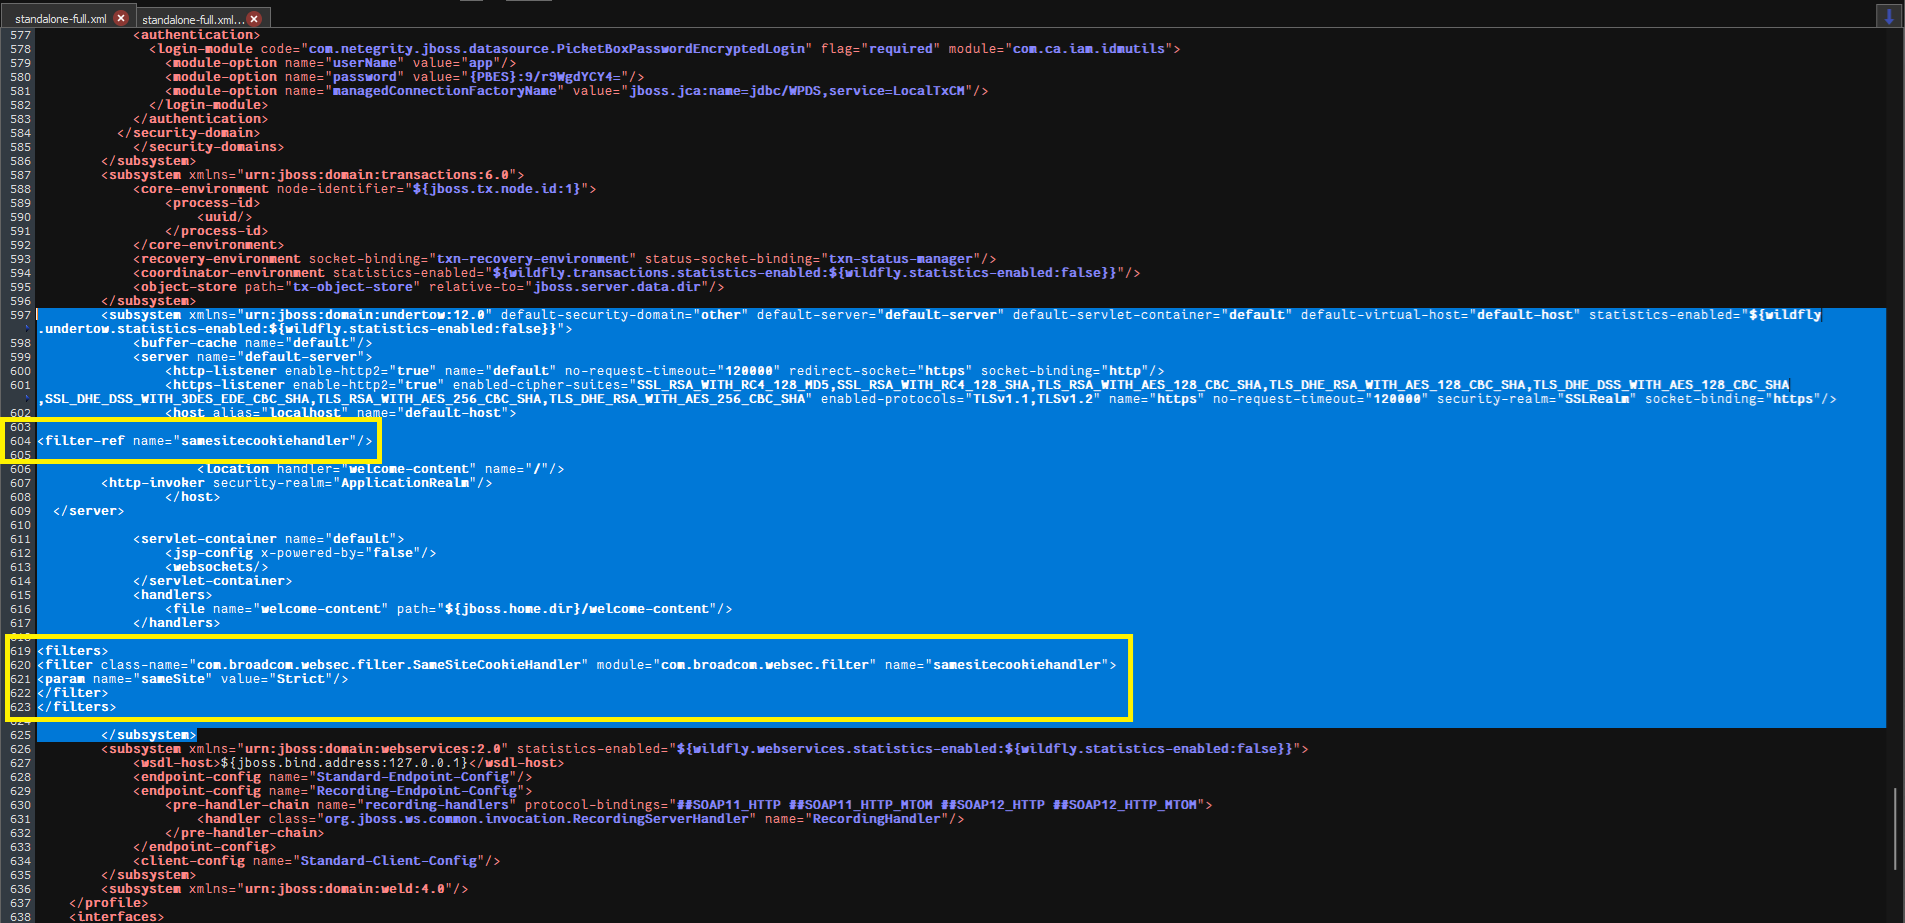
Task: Click the wsdl-host line
Action: pos(349,763)
